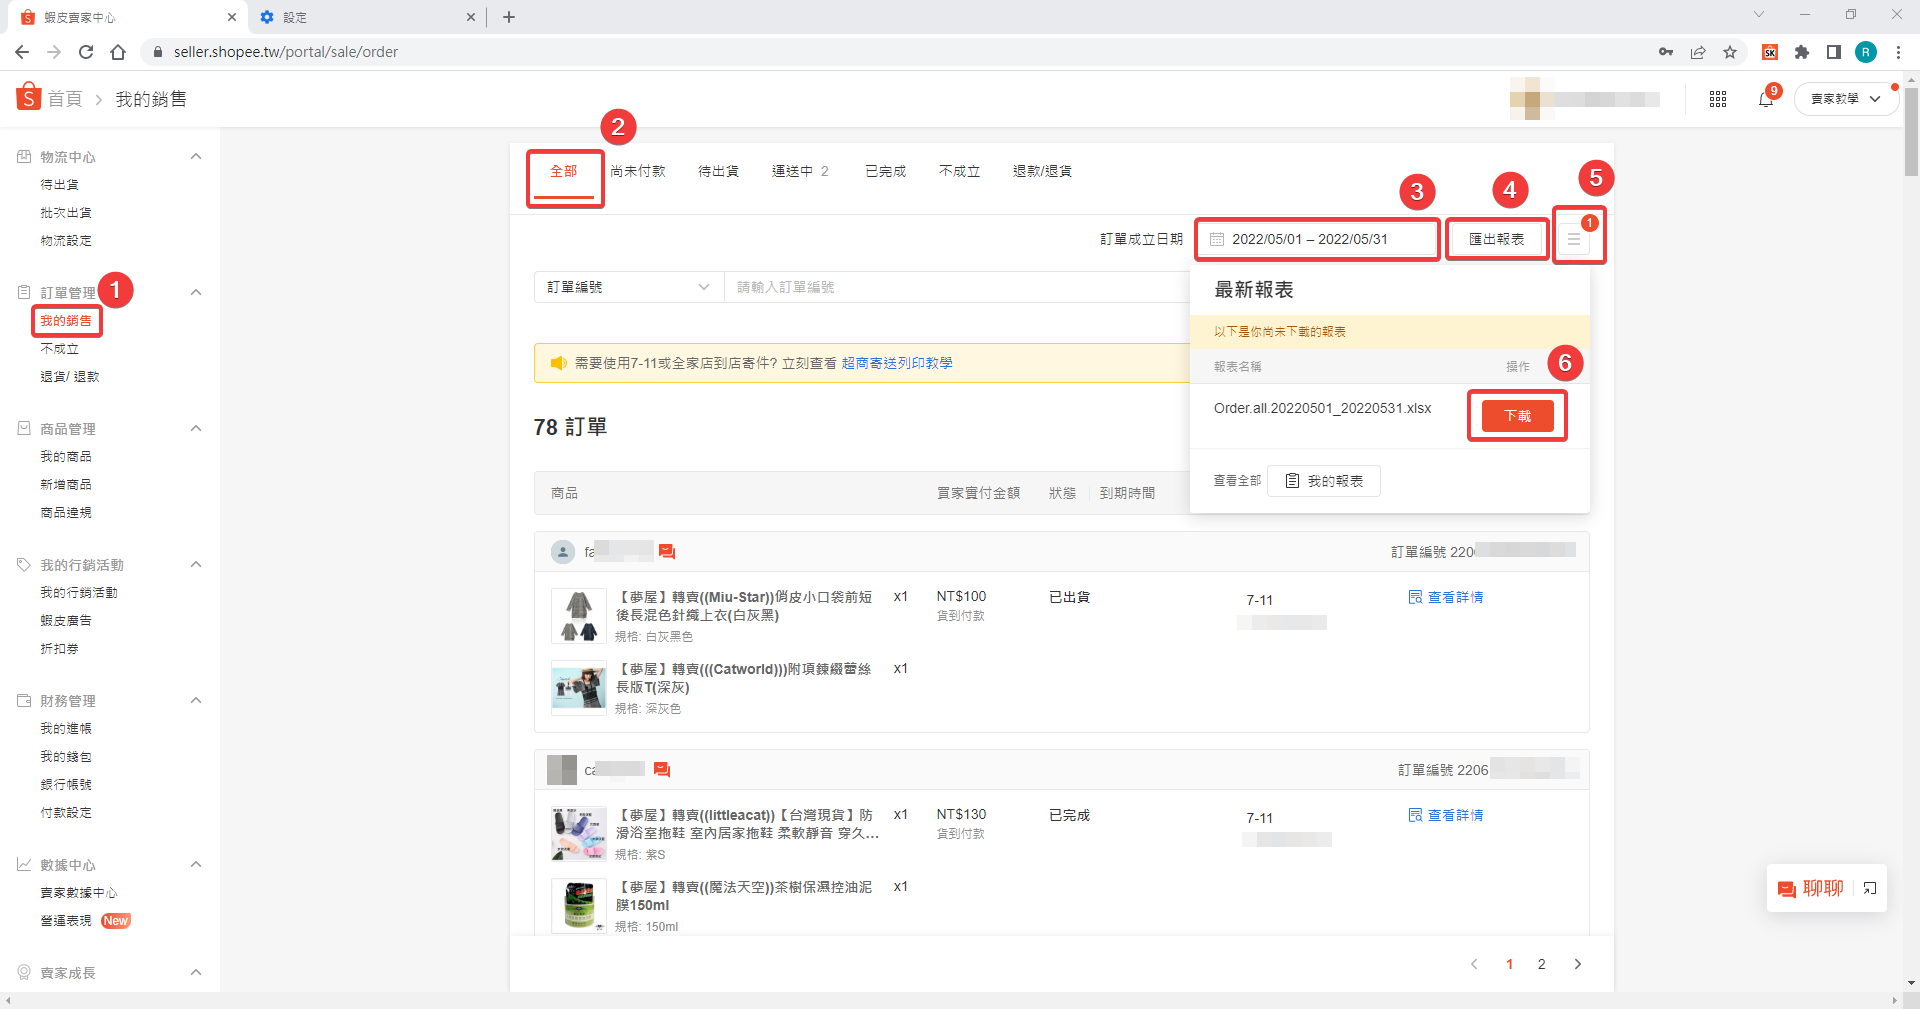This screenshot has width=1920, height=1009.
Task: Click the 下載 download button
Action: [x=1517, y=416]
